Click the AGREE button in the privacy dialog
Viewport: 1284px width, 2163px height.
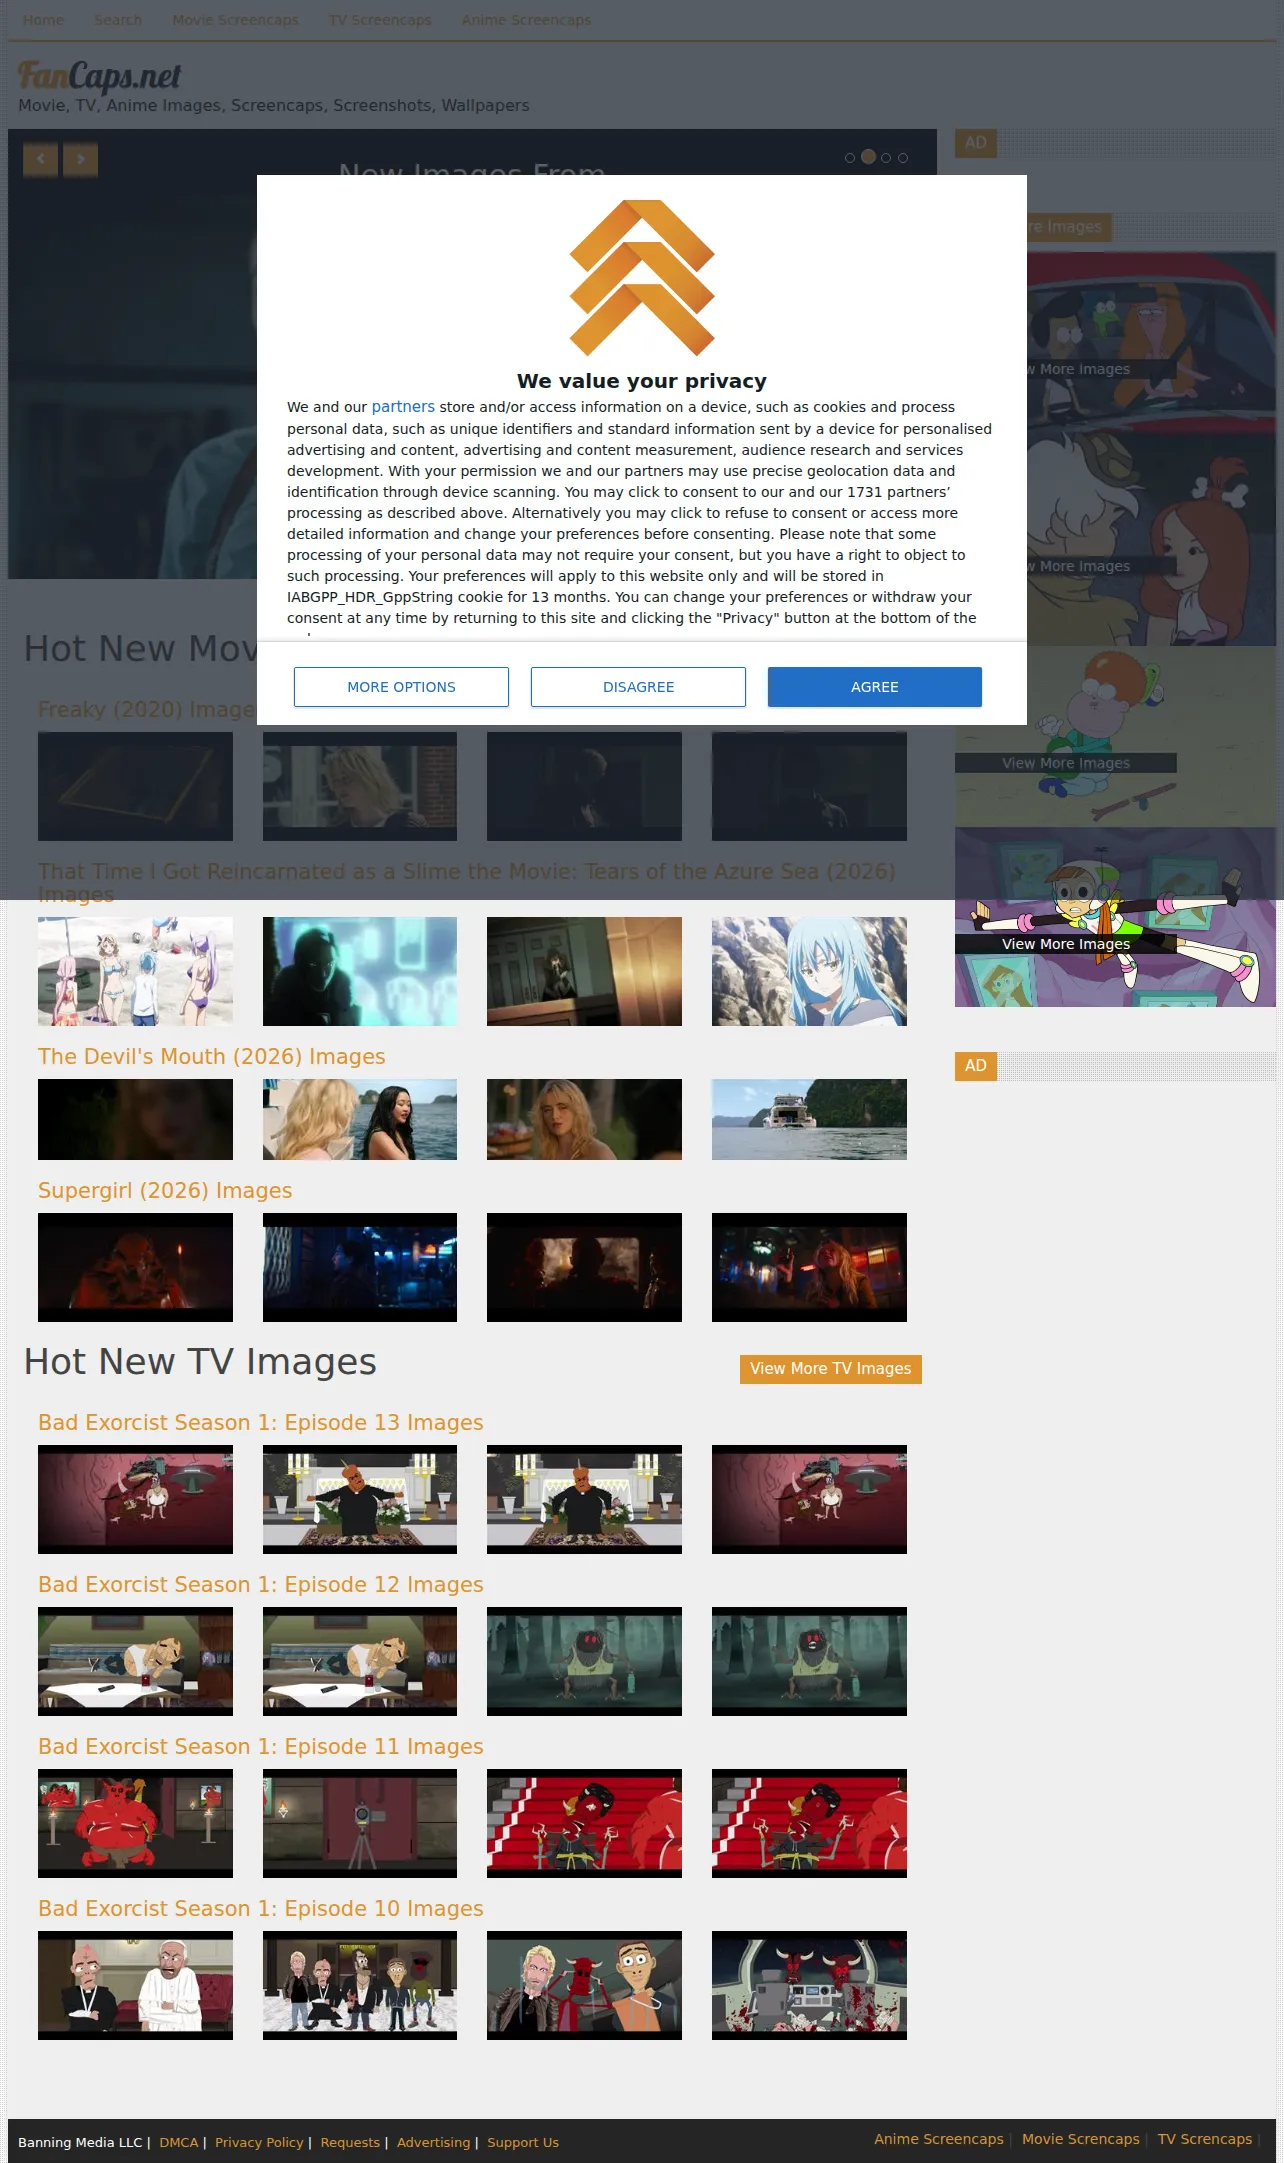(x=875, y=687)
